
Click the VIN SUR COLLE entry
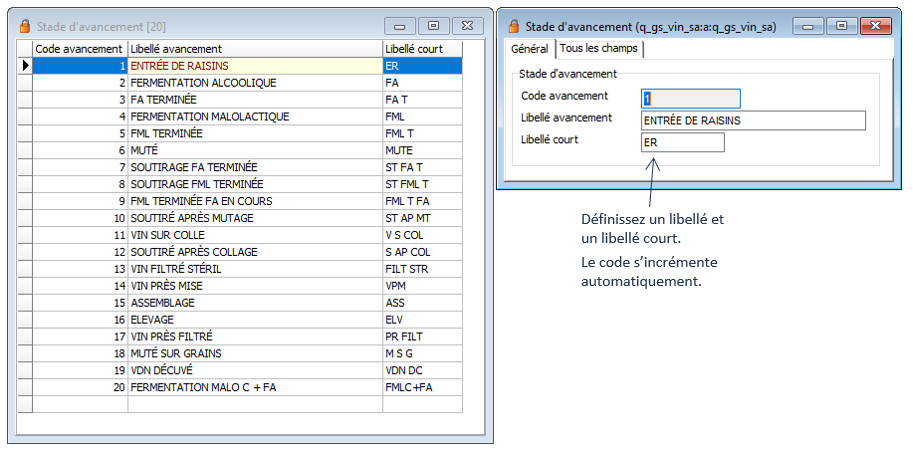(167, 234)
